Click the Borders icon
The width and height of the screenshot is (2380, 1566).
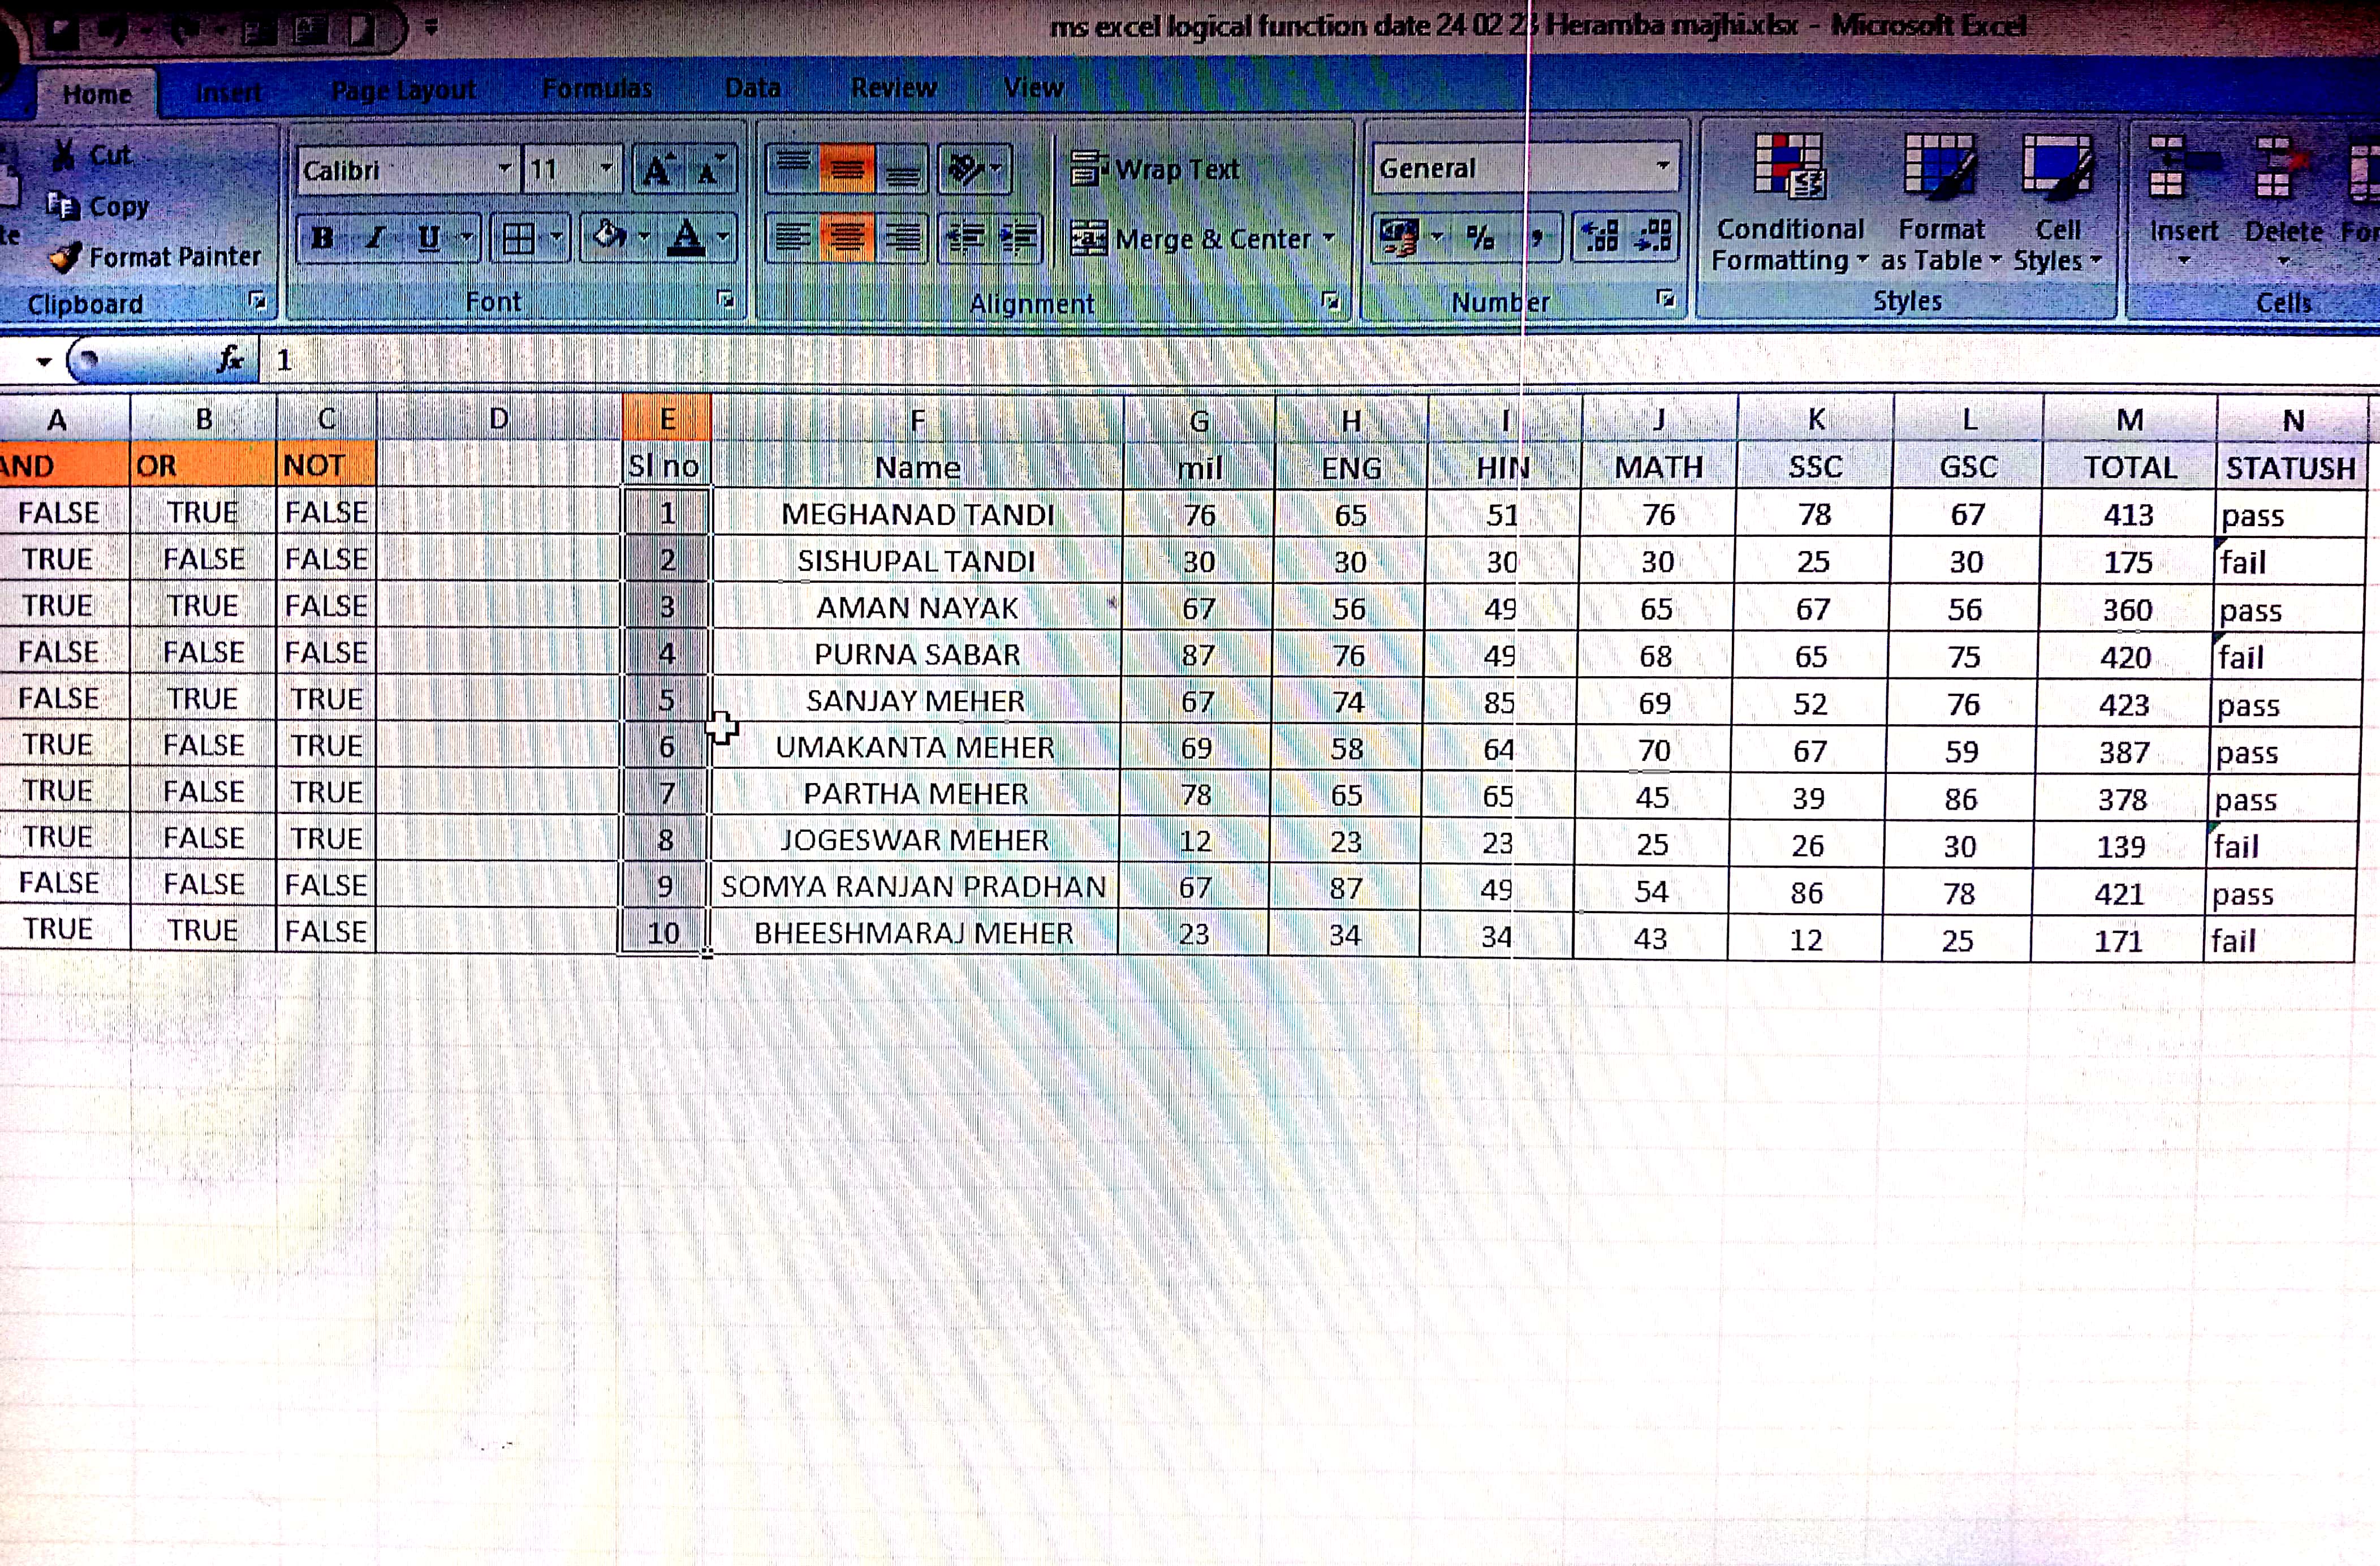coord(518,238)
